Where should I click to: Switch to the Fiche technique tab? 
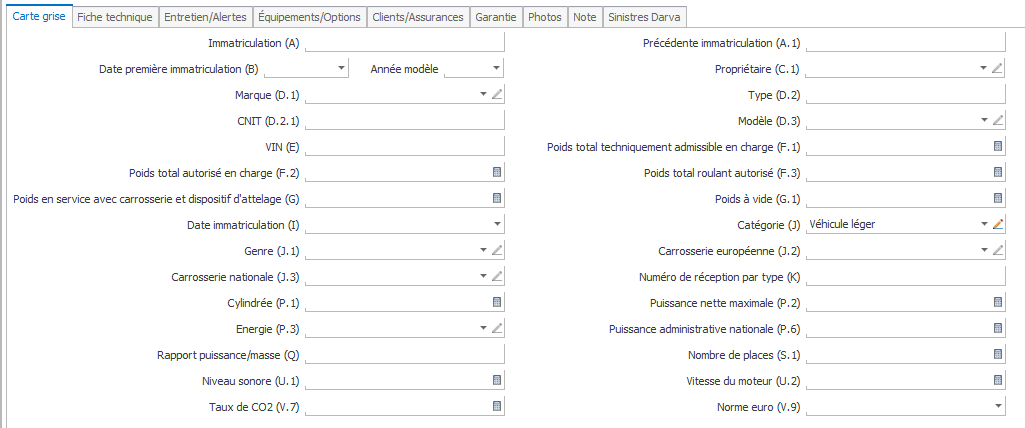click(x=115, y=17)
